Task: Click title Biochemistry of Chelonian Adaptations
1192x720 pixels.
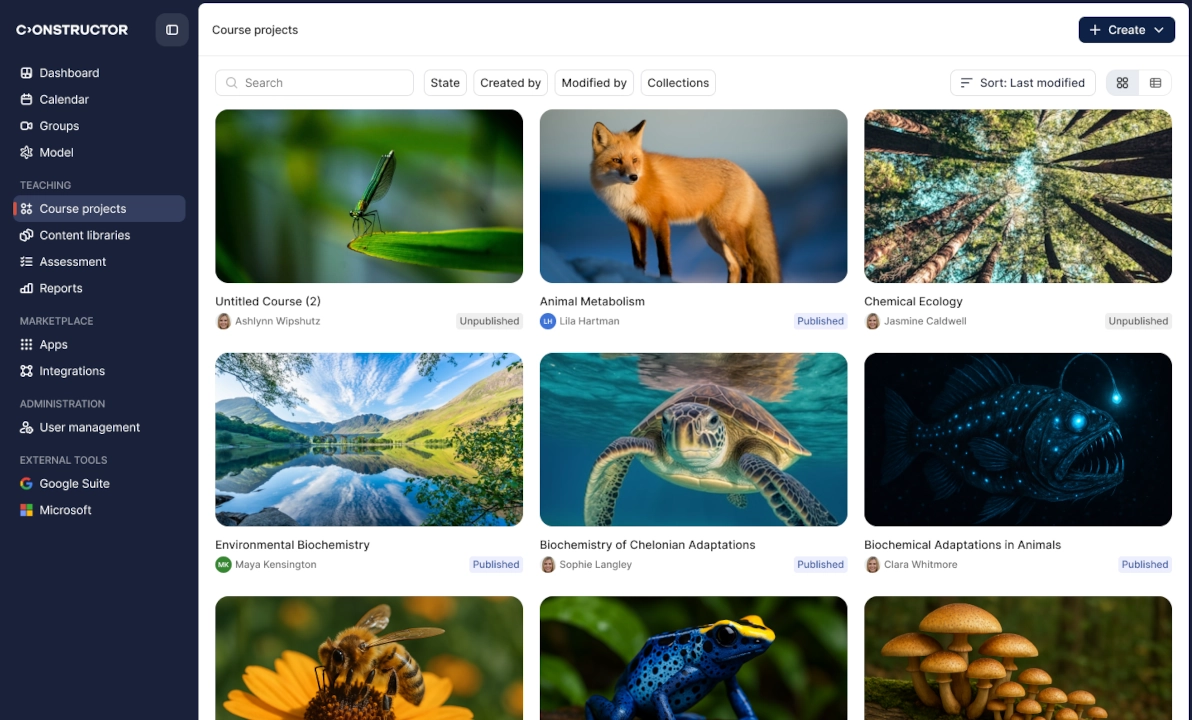Action: [x=647, y=545]
